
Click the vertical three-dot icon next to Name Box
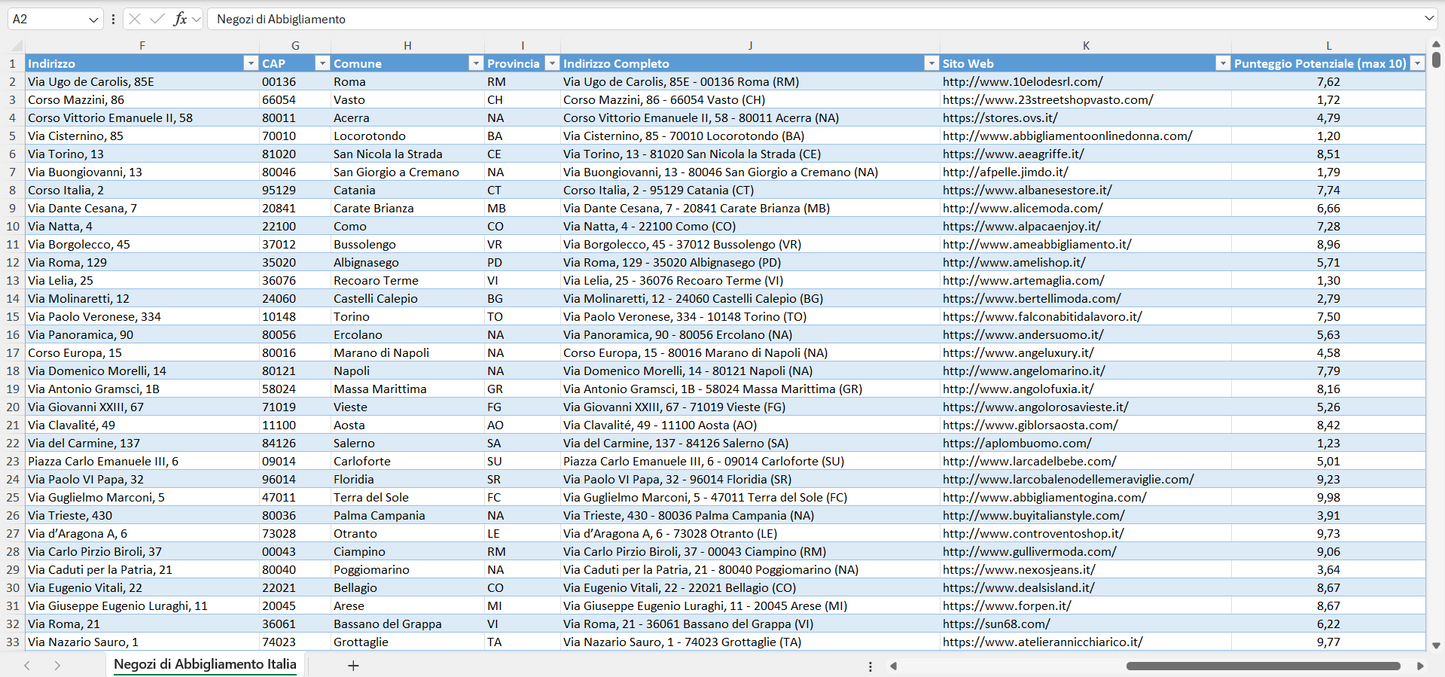click(113, 18)
